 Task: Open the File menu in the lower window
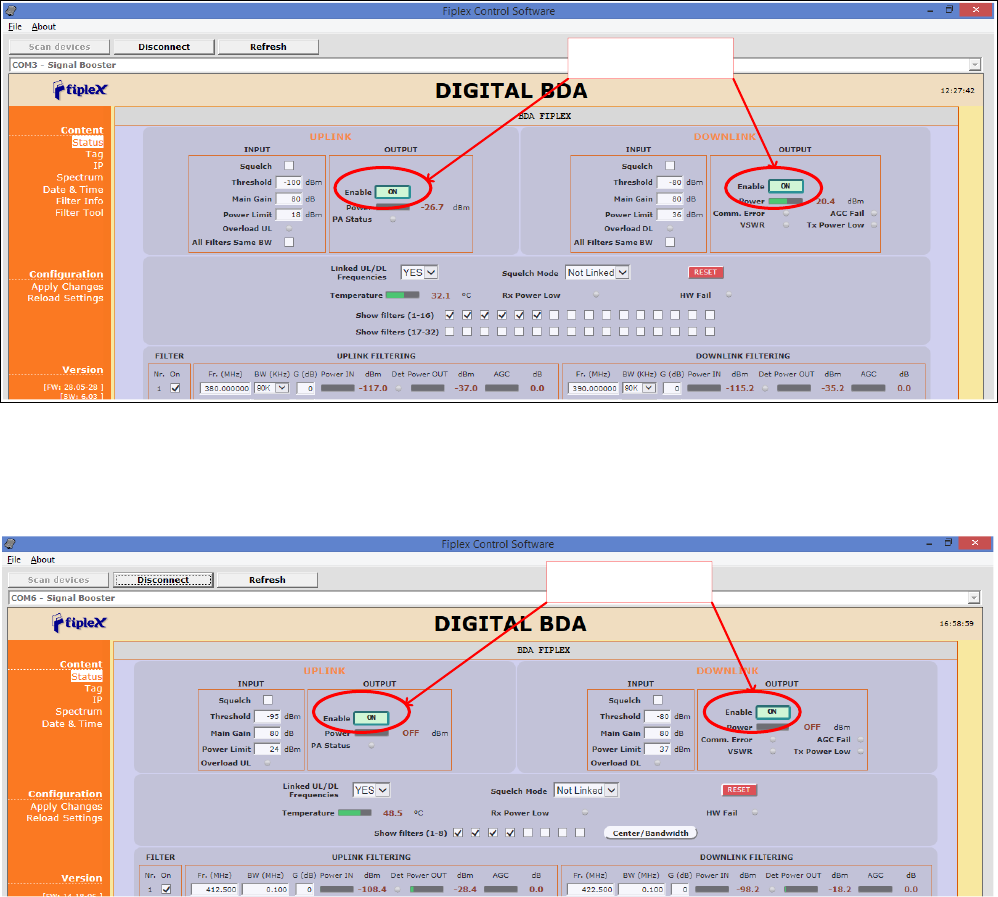[x=14, y=560]
